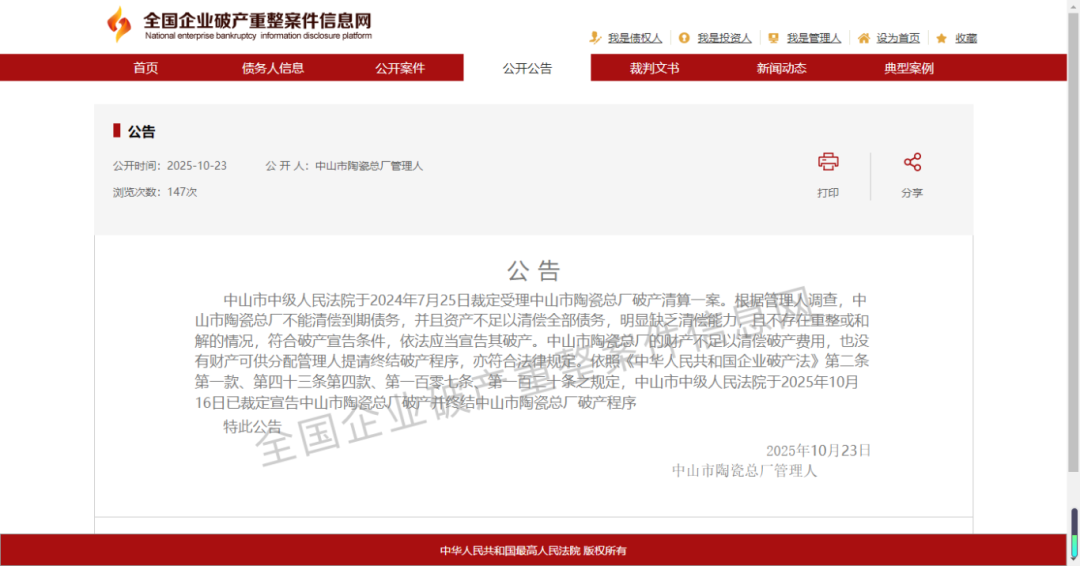Go to the 裁判文书 tab
The image size is (1080, 566).
point(654,67)
